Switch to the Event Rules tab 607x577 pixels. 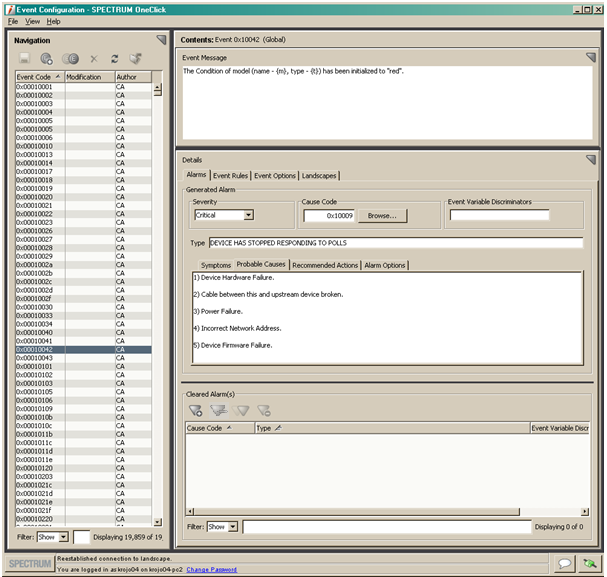pyautogui.click(x=230, y=176)
